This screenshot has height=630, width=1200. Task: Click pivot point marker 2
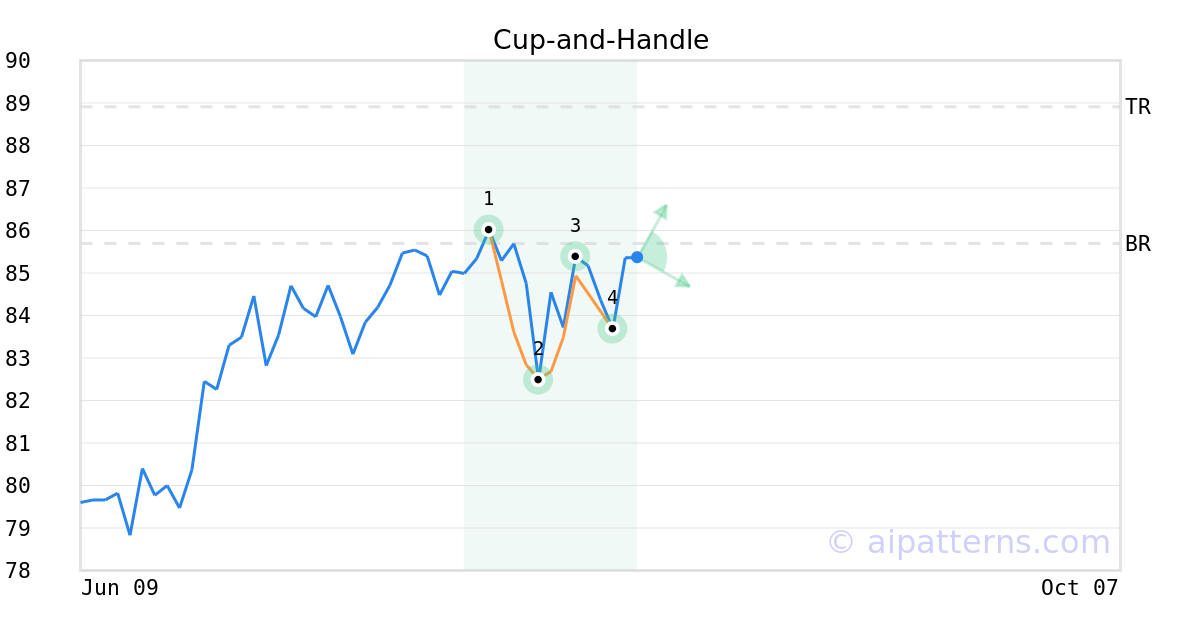(538, 379)
